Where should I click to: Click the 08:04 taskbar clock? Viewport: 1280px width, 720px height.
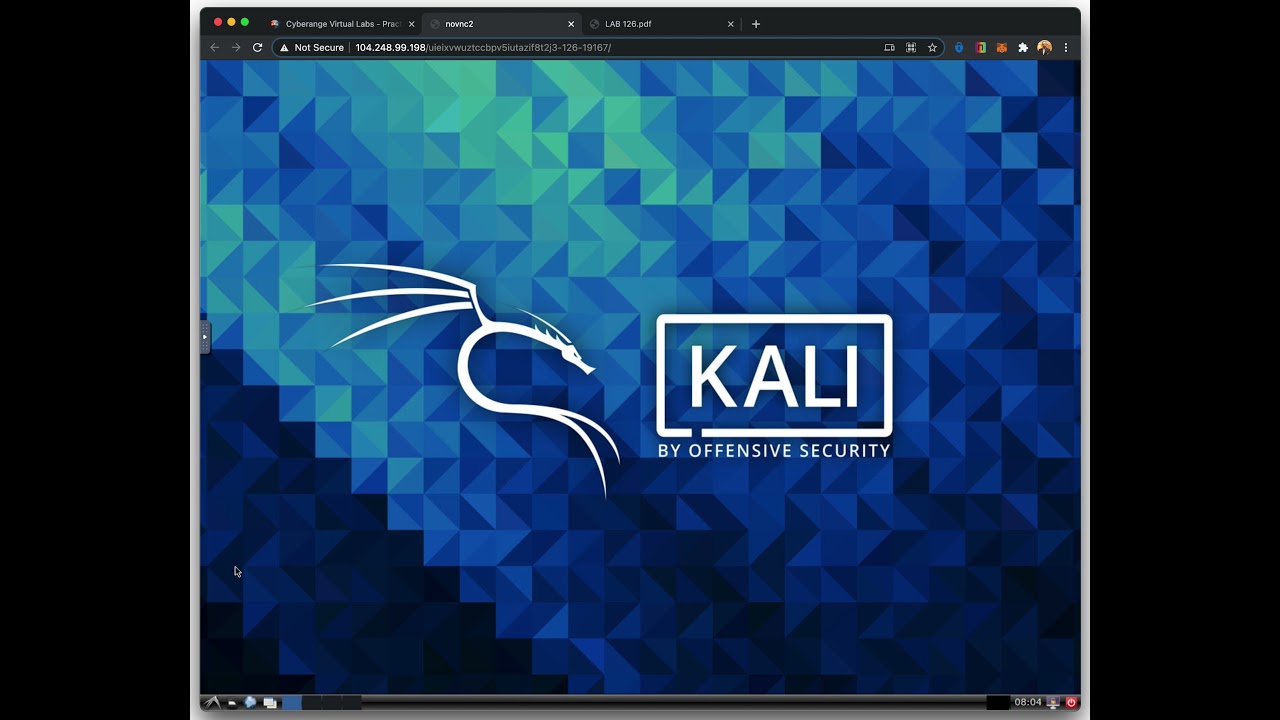(1028, 703)
